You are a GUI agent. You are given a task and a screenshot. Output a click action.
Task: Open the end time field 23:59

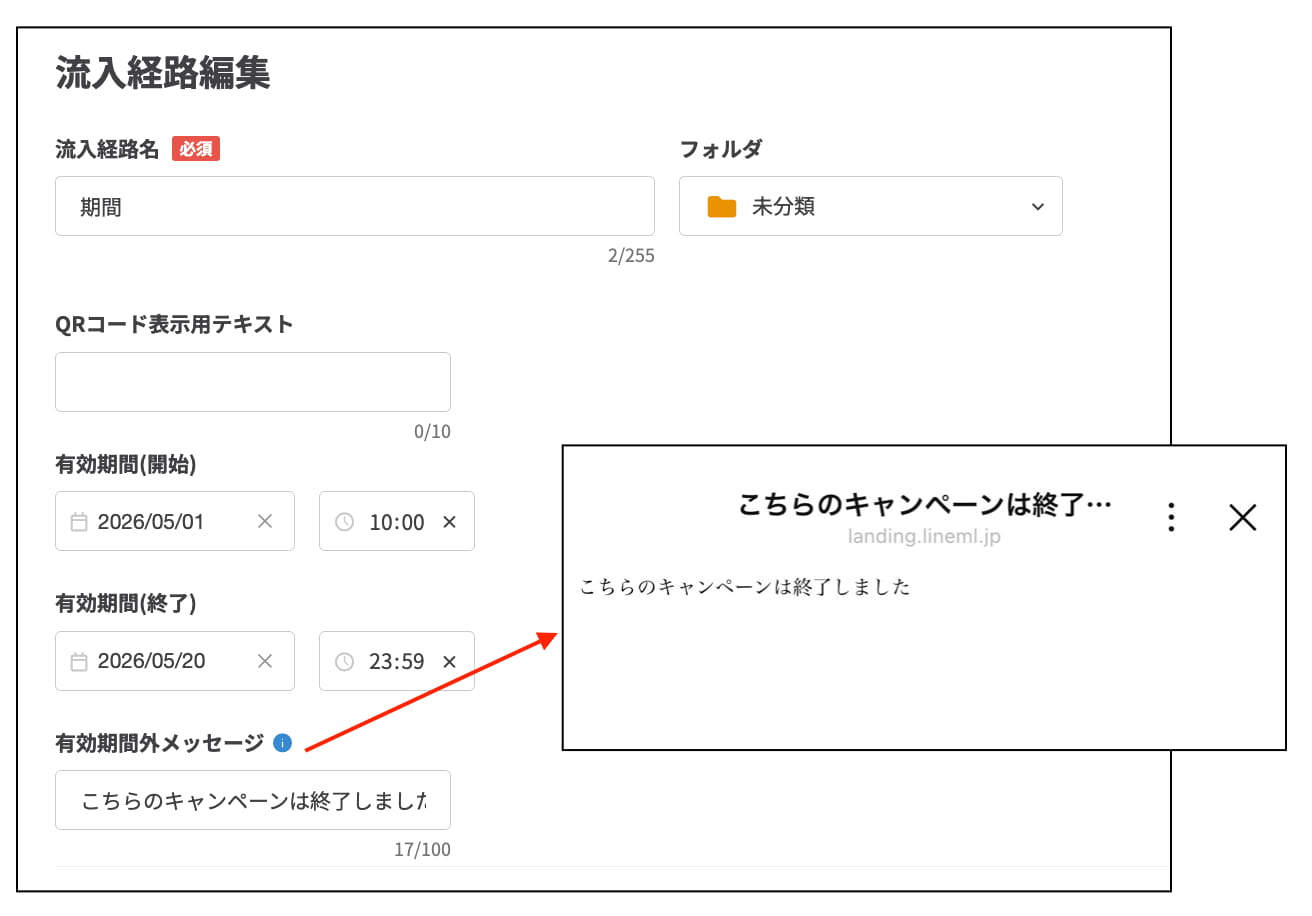pos(396,661)
